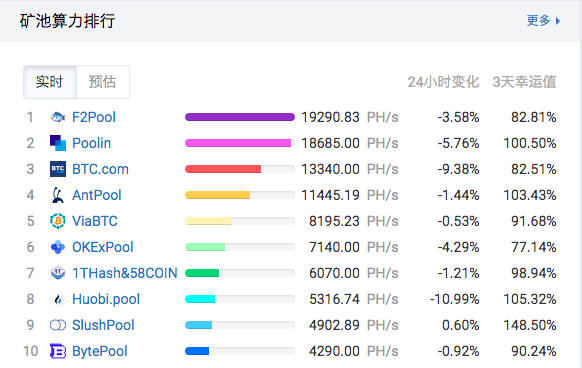Image resolution: width=582 pixels, height=368 pixels.
Task: Click the SlushPool rings logo icon
Action: 58,325
